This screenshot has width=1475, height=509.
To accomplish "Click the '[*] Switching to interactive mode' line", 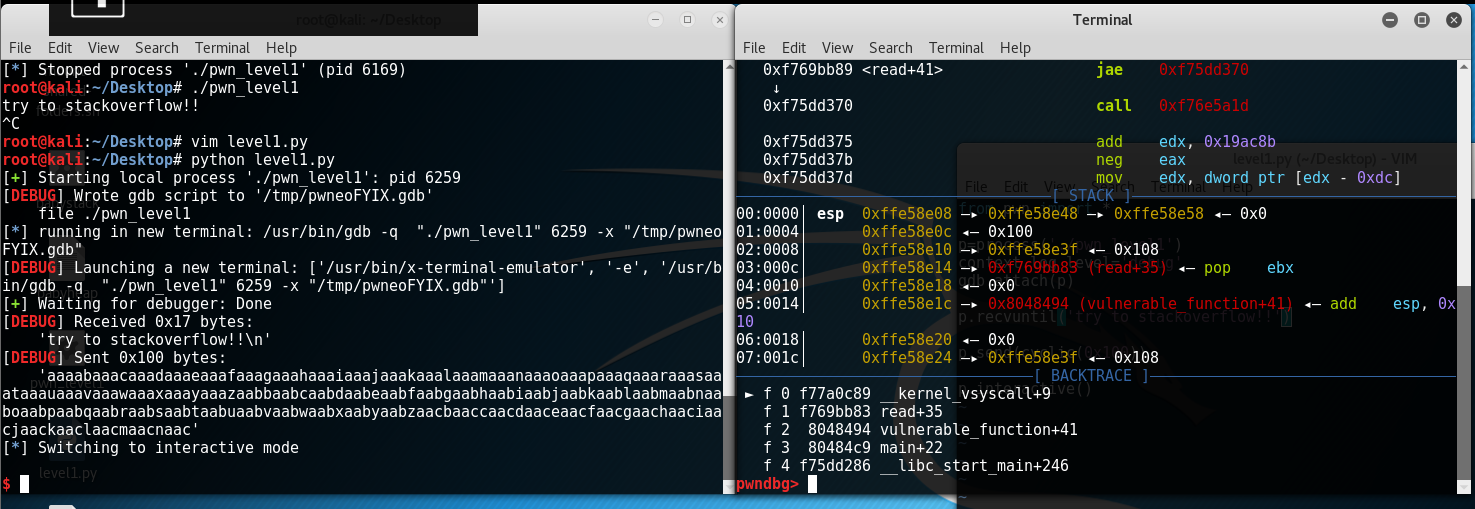I will pos(151,448).
